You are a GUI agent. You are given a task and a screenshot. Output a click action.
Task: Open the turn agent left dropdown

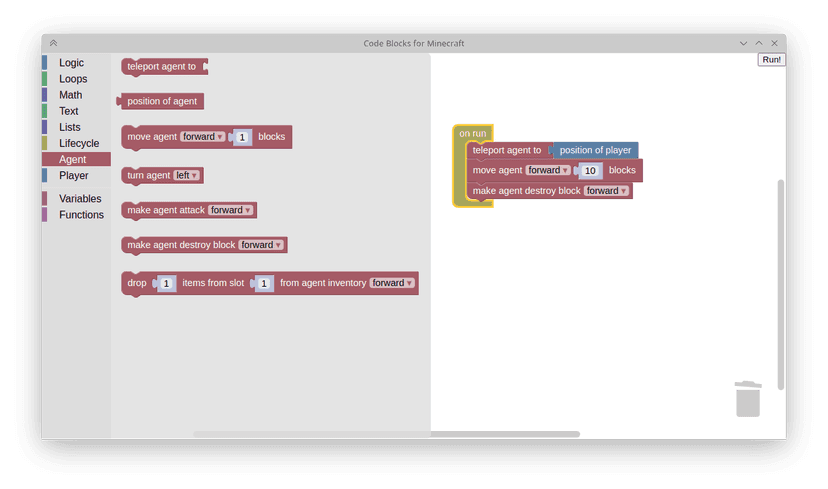tap(187, 175)
